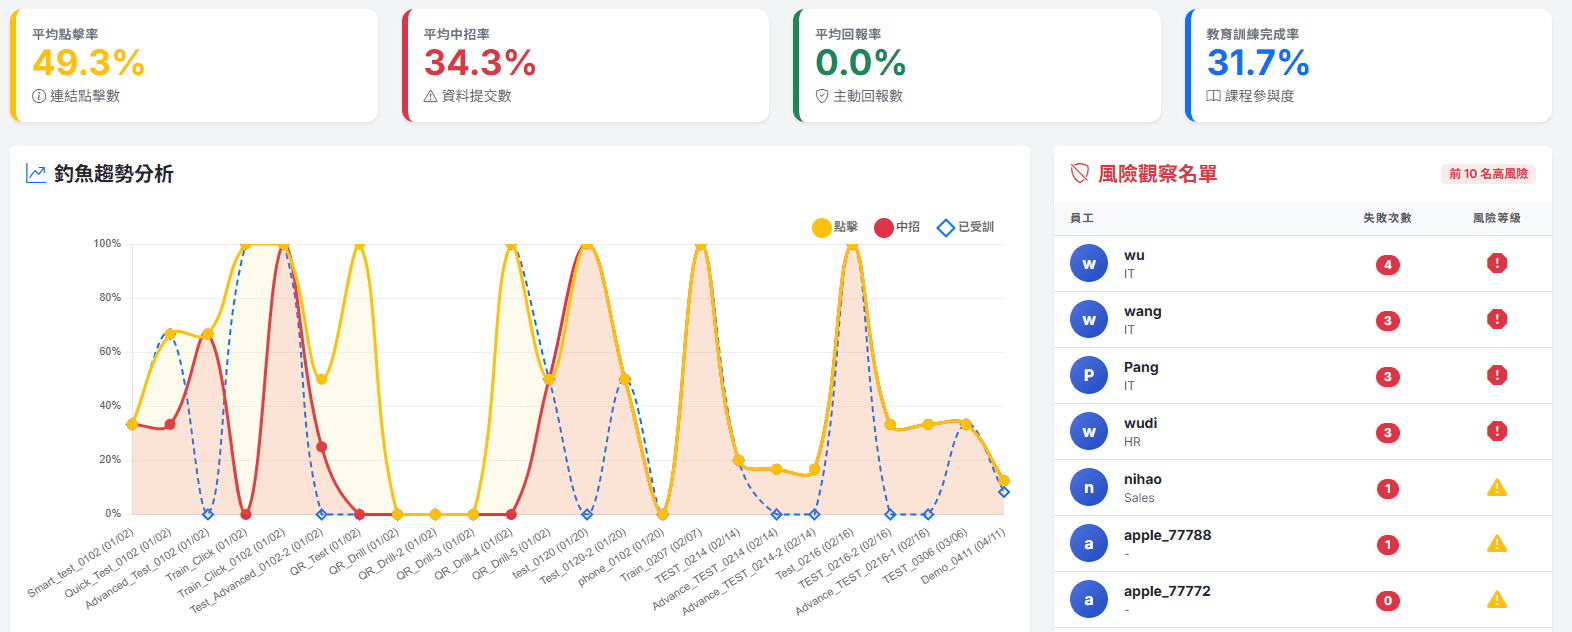Click the failure count badge 1 for nihao
This screenshot has width=1572, height=632.
pyautogui.click(x=1387, y=489)
